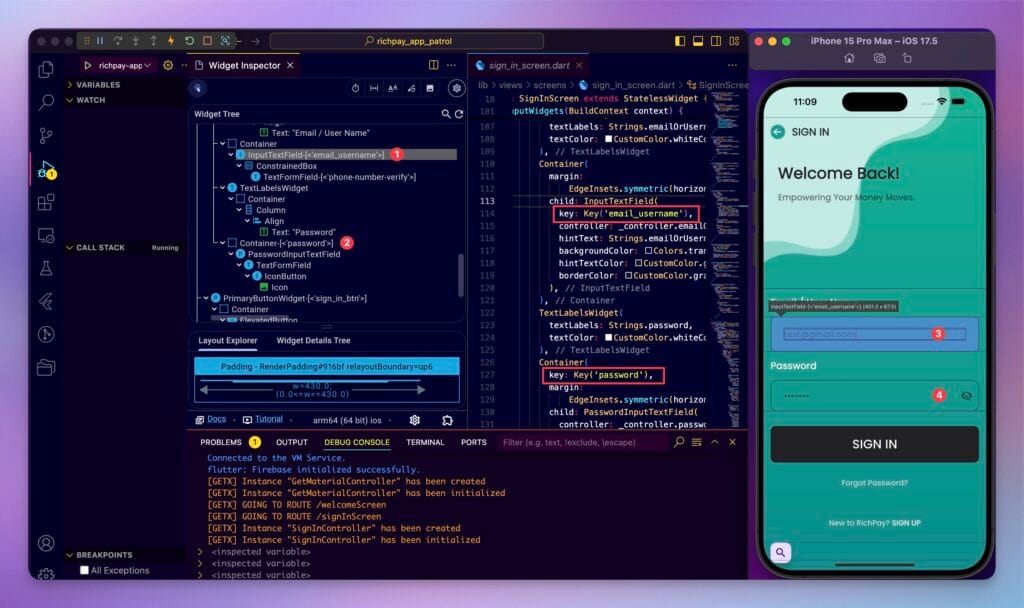This screenshot has width=1024, height=608.
Task: Open the Widget Details Tree tab
Action: pyautogui.click(x=313, y=340)
